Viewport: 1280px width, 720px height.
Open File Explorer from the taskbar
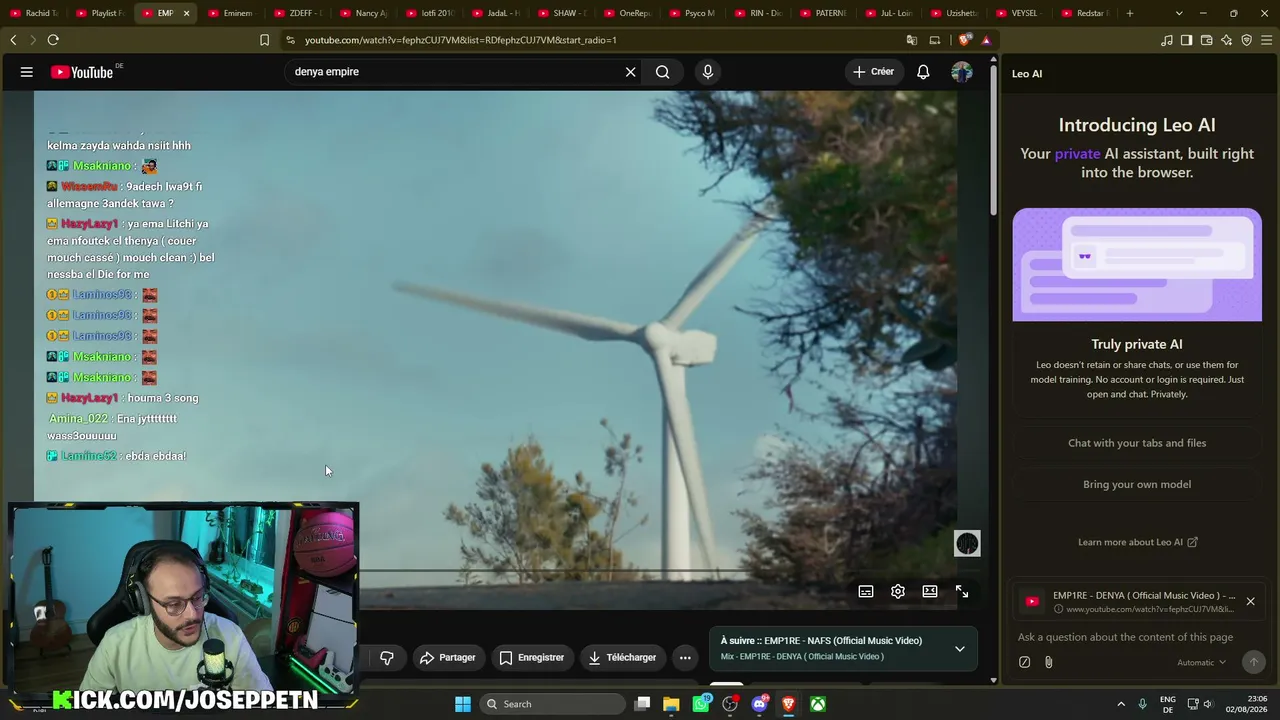pos(671,704)
